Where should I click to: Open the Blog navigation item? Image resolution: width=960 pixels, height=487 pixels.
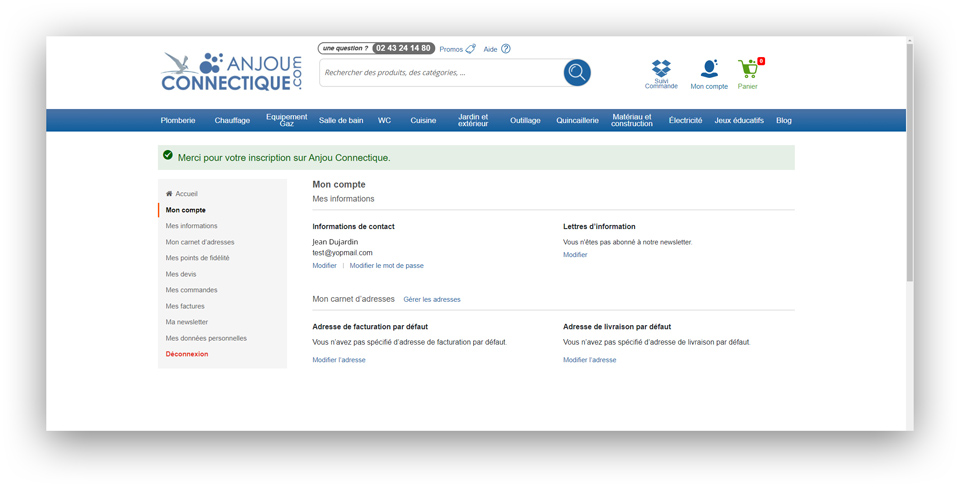[784, 121]
